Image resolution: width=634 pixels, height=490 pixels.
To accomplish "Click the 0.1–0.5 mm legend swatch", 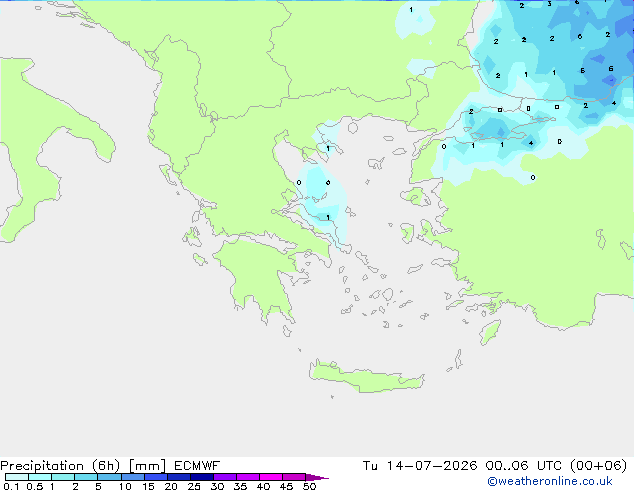I will pos(17,477).
